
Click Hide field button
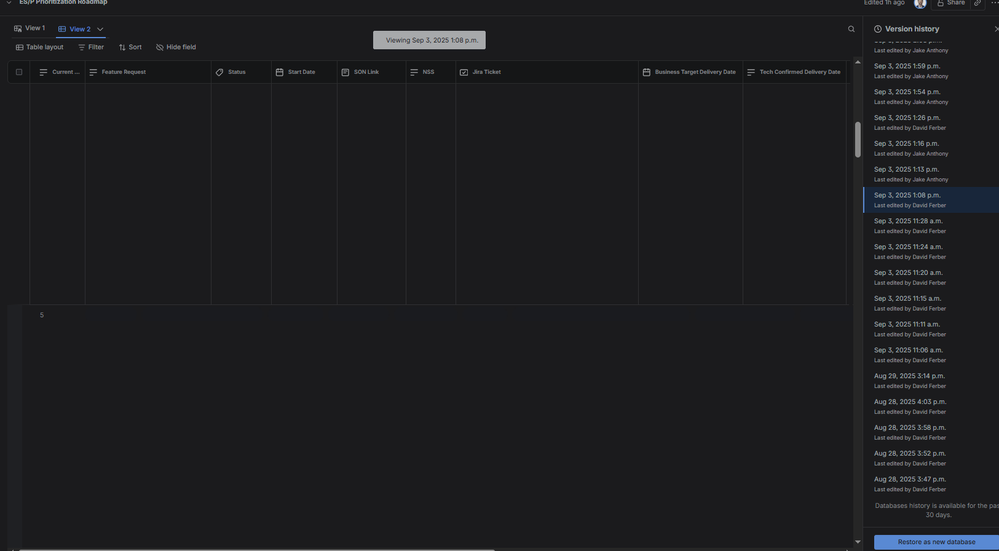pos(176,47)
